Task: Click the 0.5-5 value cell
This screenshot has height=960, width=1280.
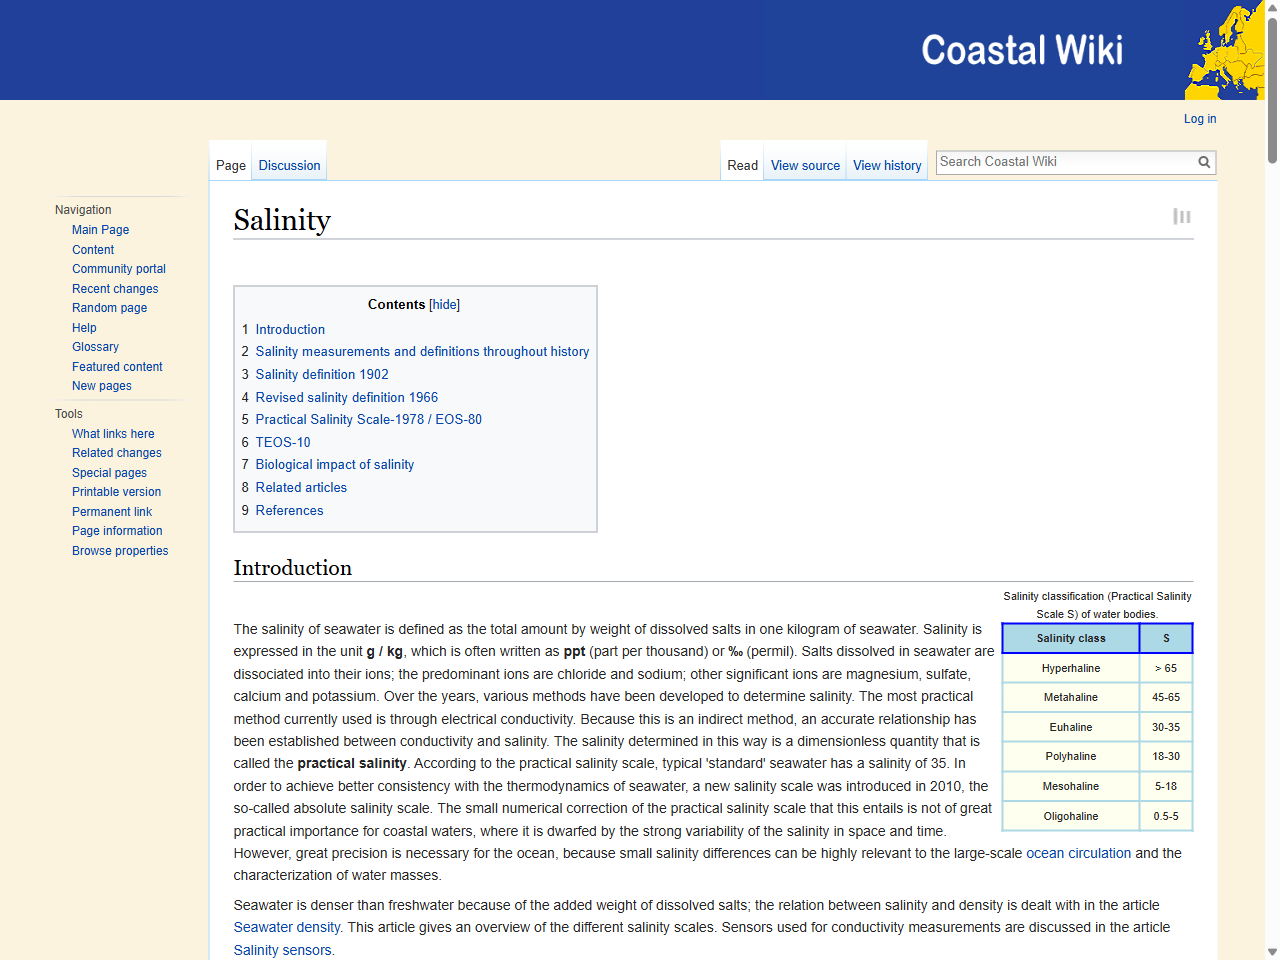Action: pyautogui.click(x=1166, y=816)
